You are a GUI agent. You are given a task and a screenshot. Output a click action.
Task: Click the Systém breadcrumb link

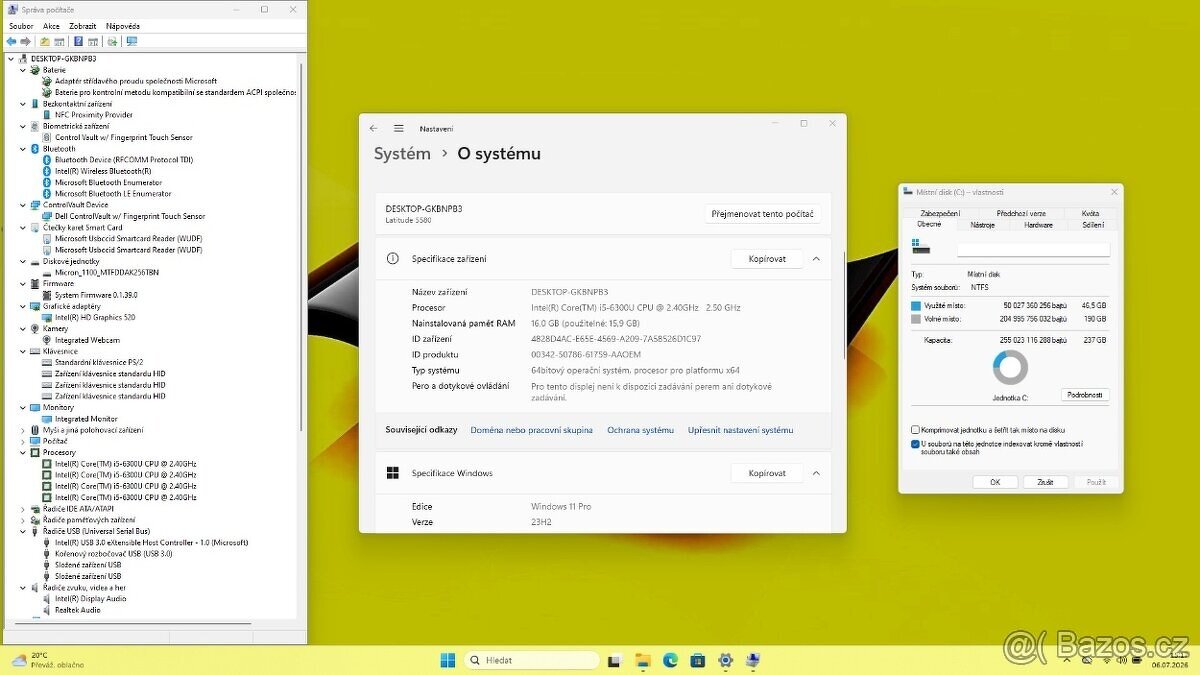click(402, 154)
